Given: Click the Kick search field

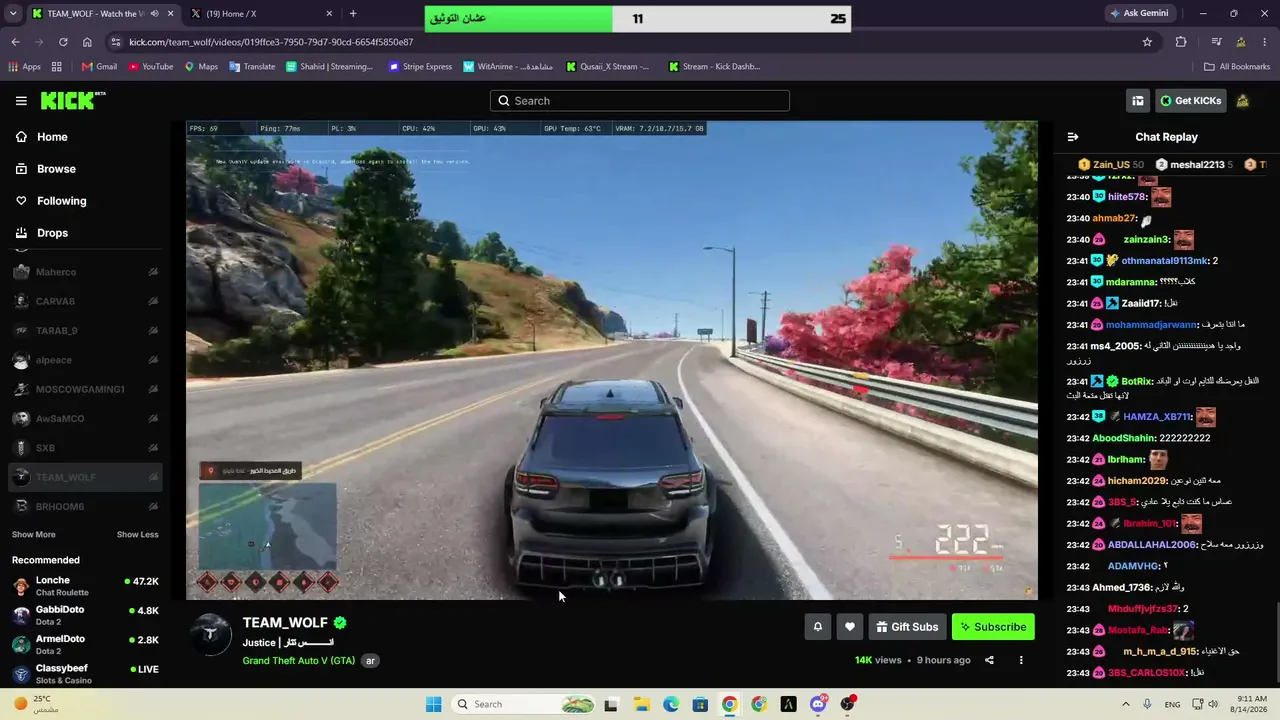Looking at the screenshot, I should pyautogui.click(x=640, y=101).
